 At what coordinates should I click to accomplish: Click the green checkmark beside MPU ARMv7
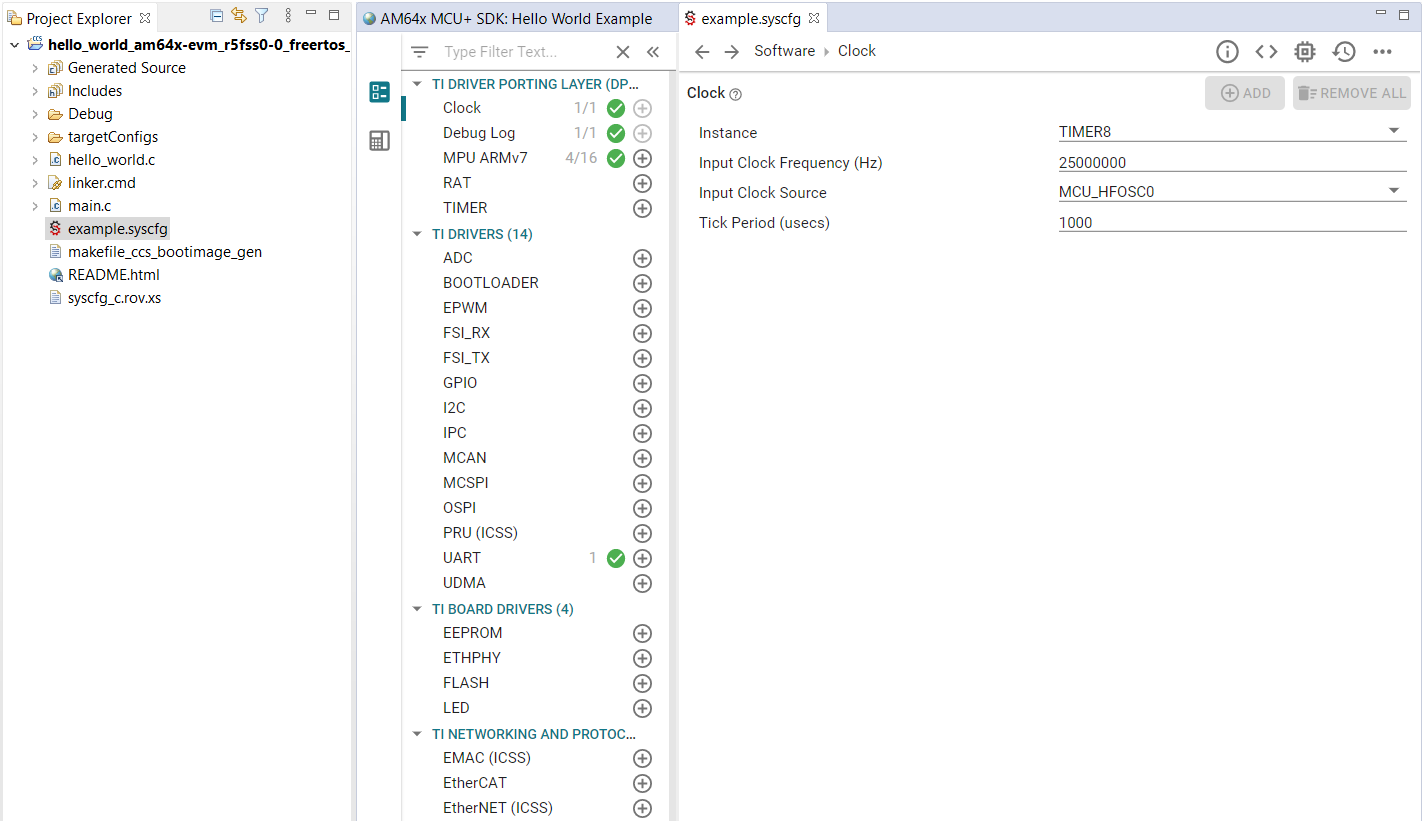pos(616,159)
